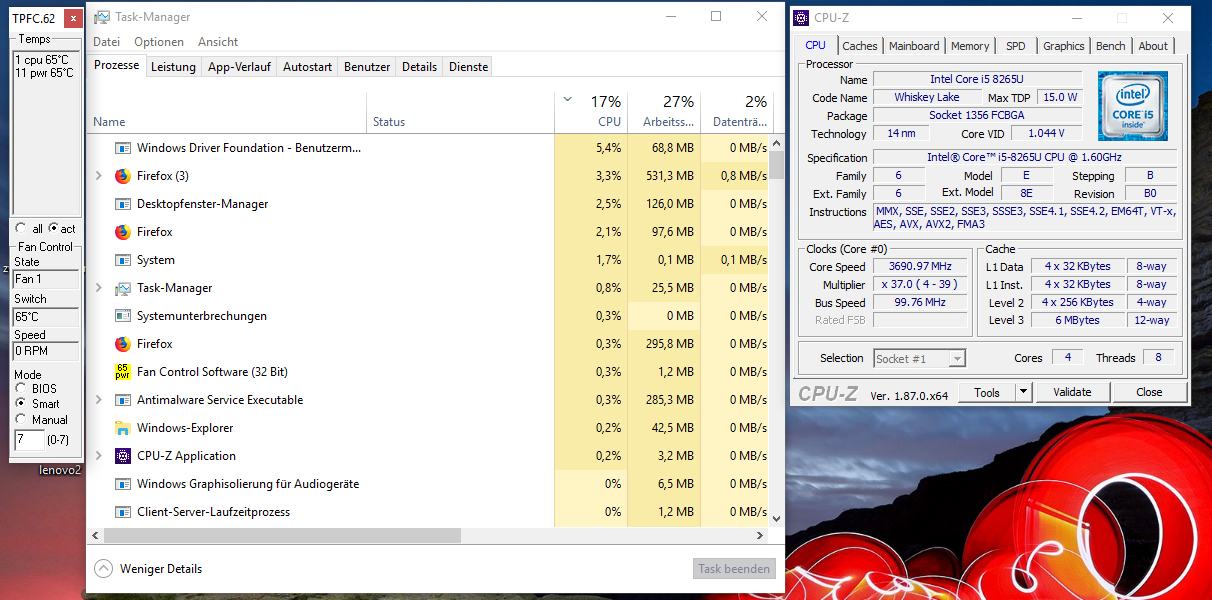This screenshot has height=600, width=1212.
Task: Switch to the Benutzer tab
Action: pos(367,67)
